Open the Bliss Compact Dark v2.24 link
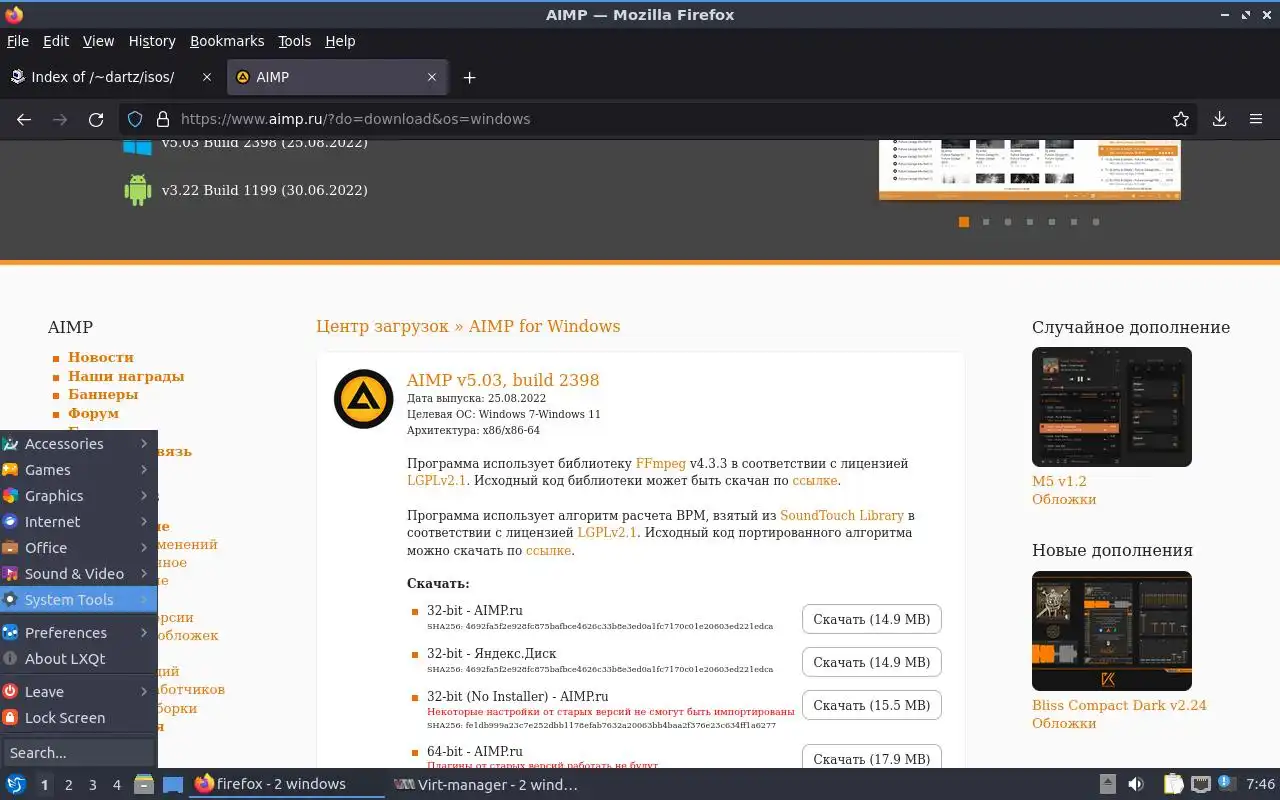Screen dimensions: 1280x800 [x=1119, y=705]
